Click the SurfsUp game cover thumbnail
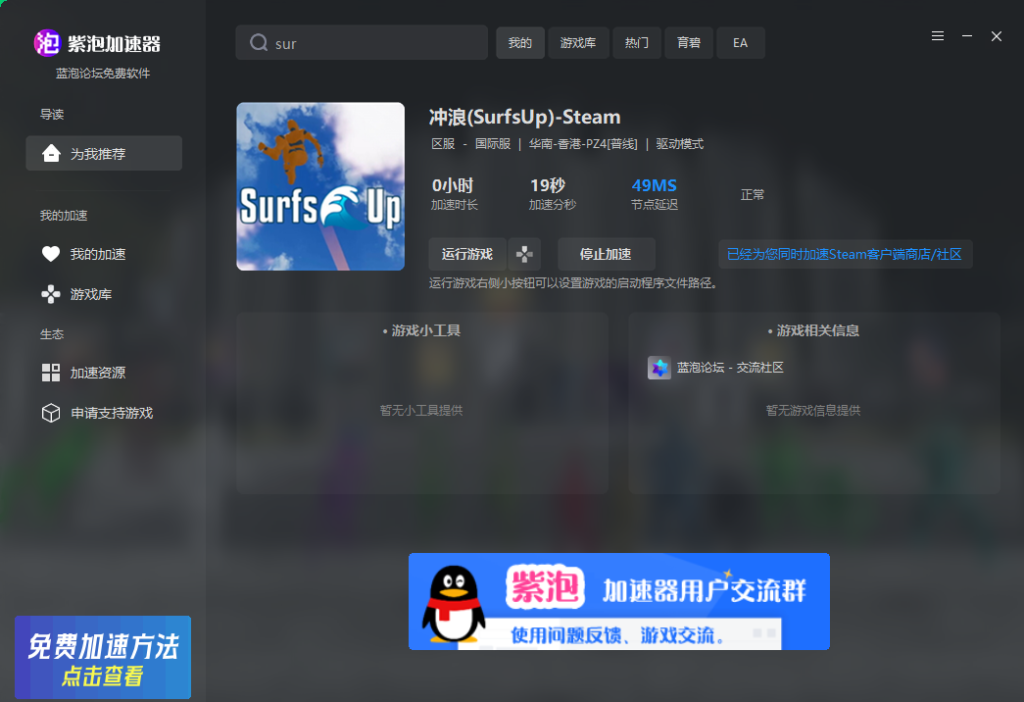 click(321, 186)
